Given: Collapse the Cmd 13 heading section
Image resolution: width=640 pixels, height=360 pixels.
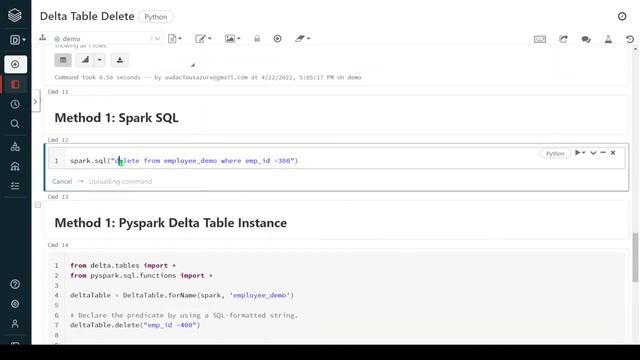Looking at the screenshot, I should click(38, 205).
